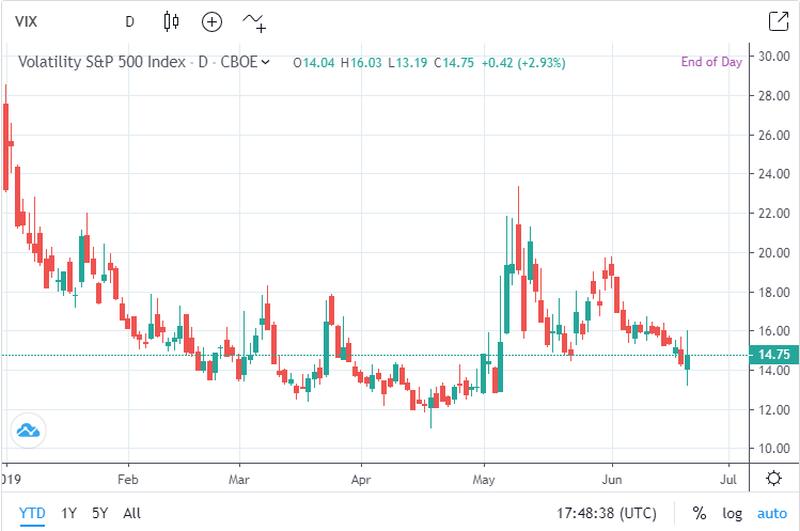Click the cloud TradingView logo icon
The width and height of the screenshot is (800, 531).
coord(28,431)
